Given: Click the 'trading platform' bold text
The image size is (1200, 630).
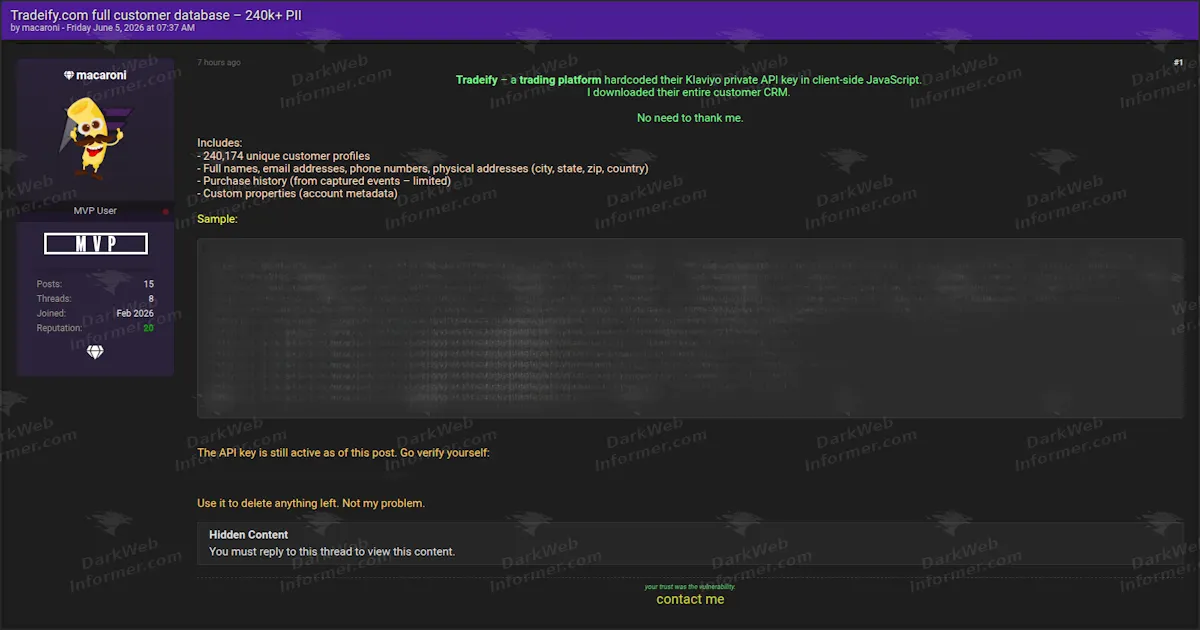Looking at the screenshot, I should (560, 80).
